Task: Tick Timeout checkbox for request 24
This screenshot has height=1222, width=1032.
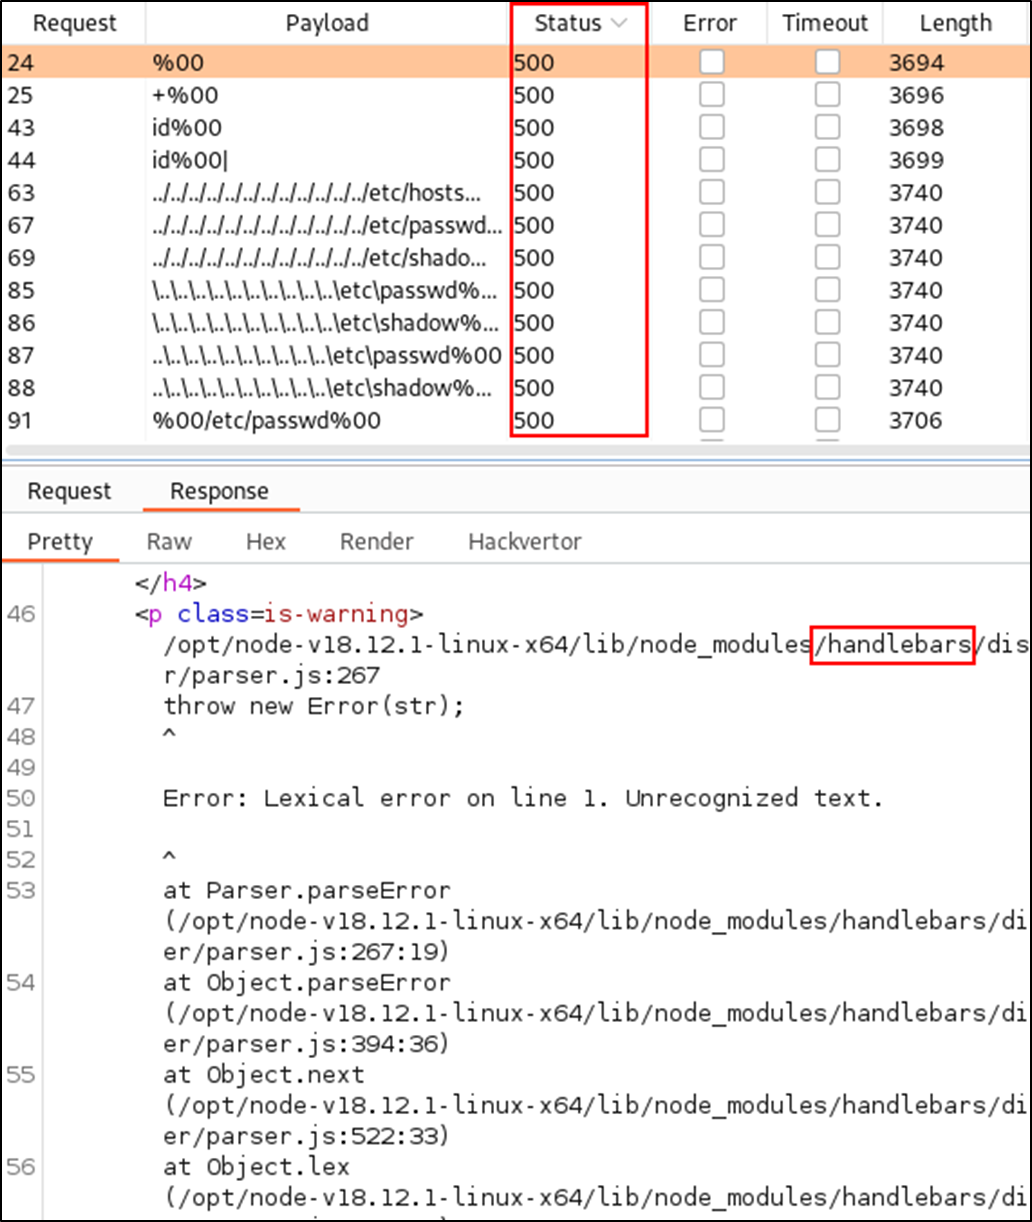Action: click(827, 63)
